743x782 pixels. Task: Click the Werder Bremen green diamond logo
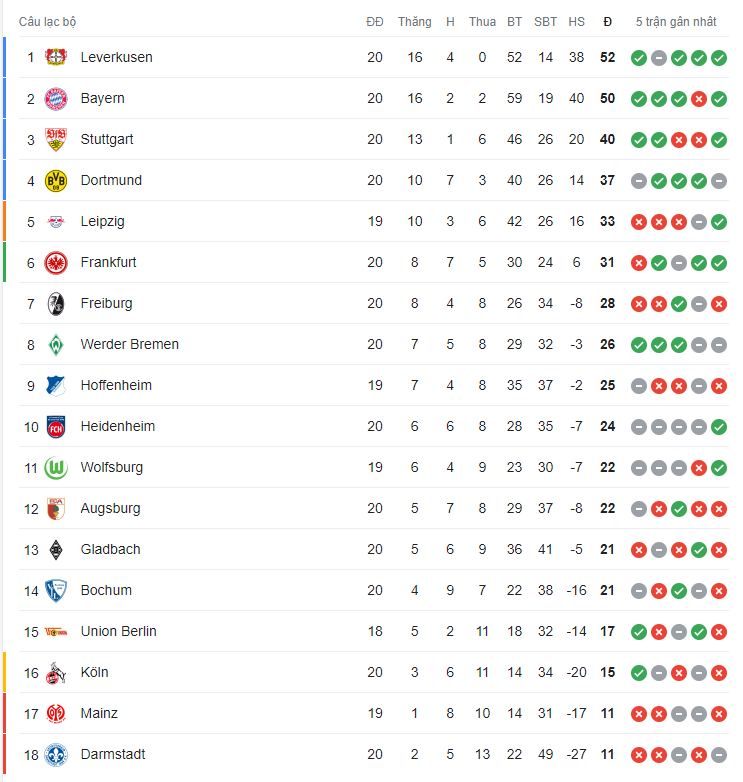pos(56,345)
